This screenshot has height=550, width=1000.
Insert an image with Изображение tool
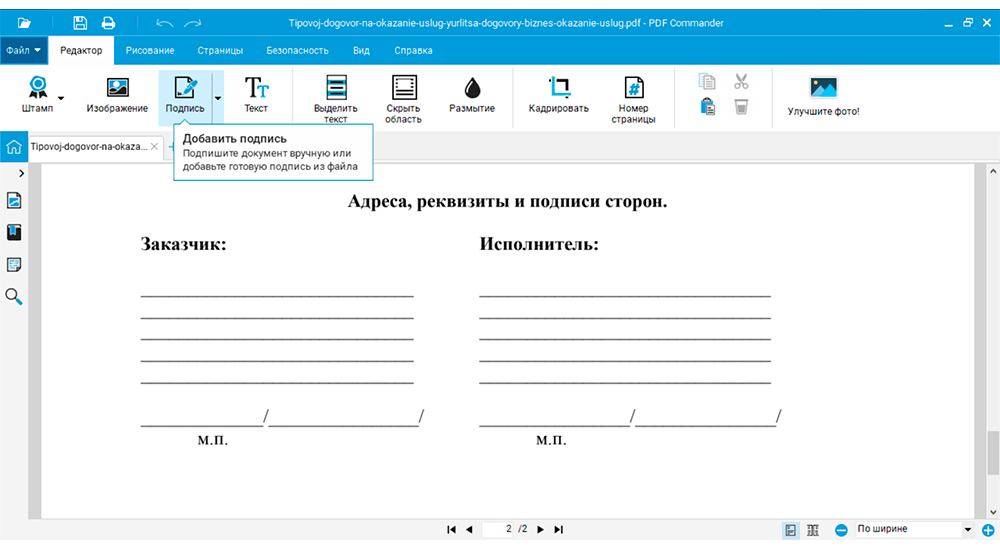click(117, 94)
